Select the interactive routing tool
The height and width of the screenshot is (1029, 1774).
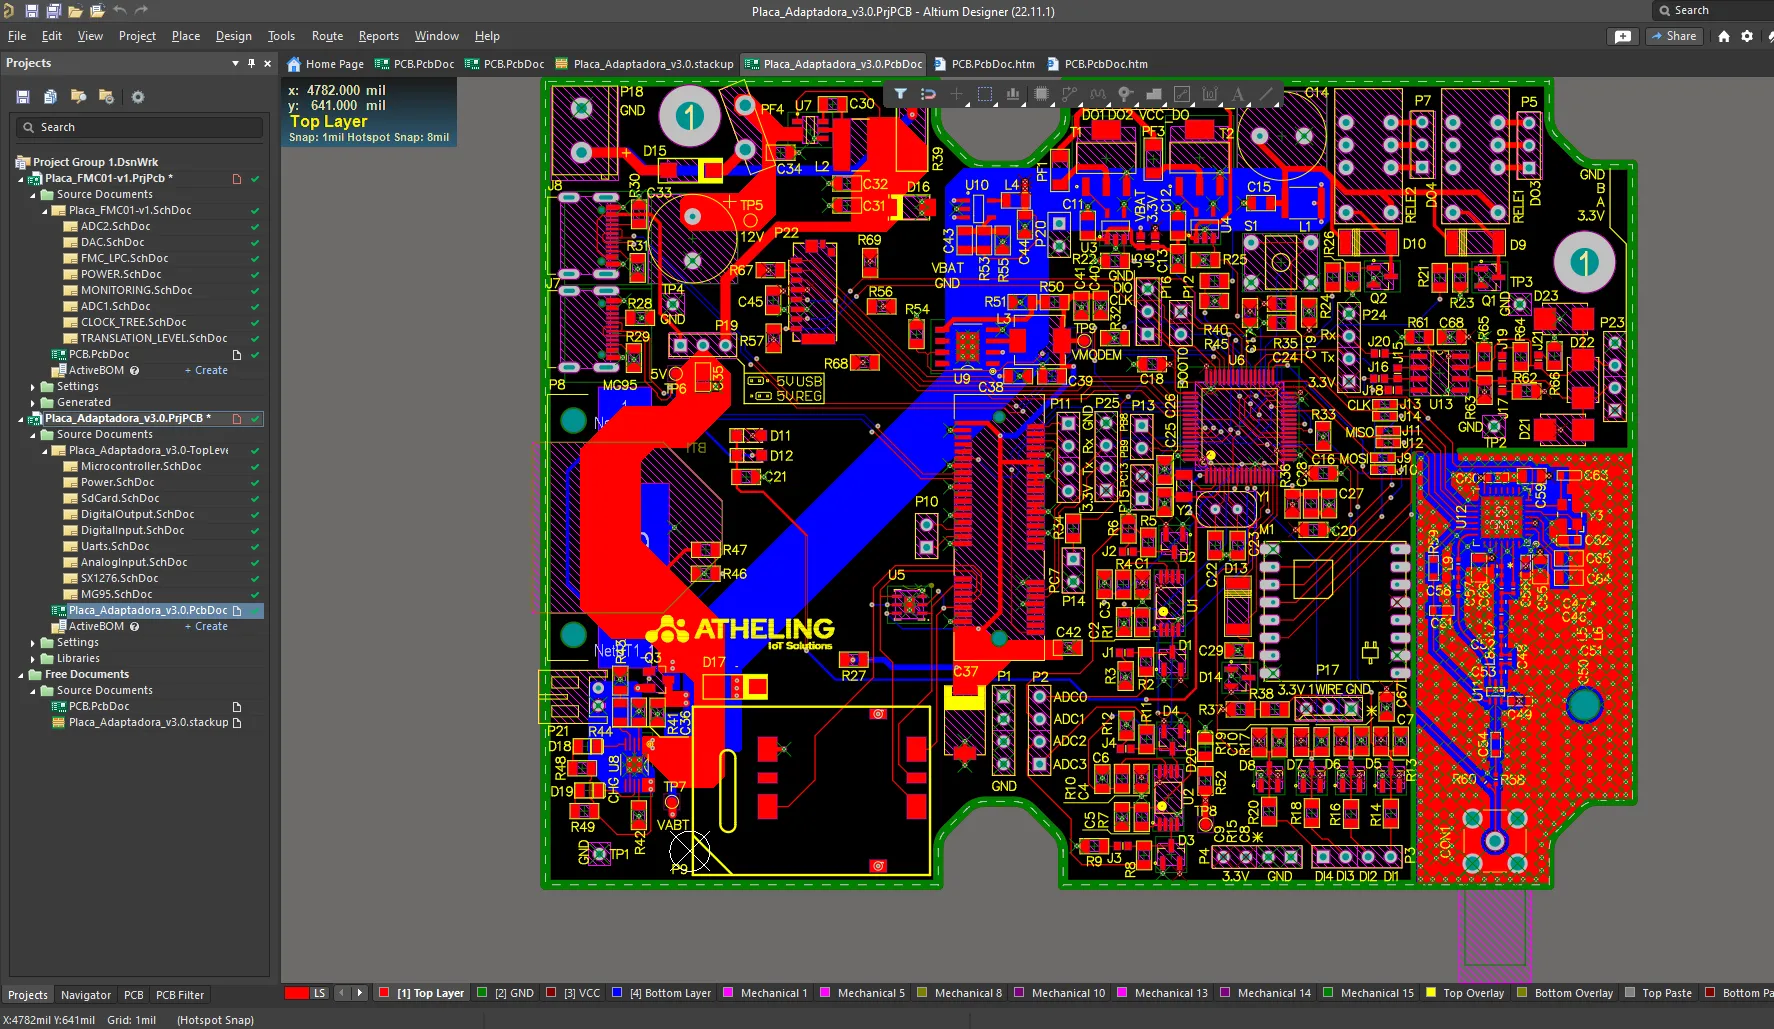point(1069,94)
